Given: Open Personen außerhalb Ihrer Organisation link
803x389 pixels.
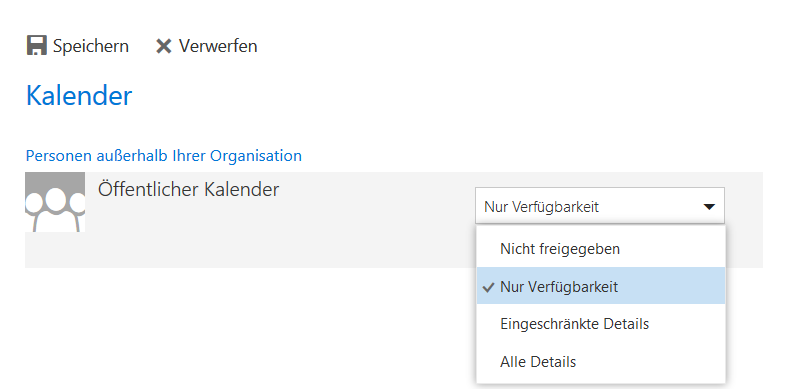Looking at the screenshot, I should click(164, 155).
